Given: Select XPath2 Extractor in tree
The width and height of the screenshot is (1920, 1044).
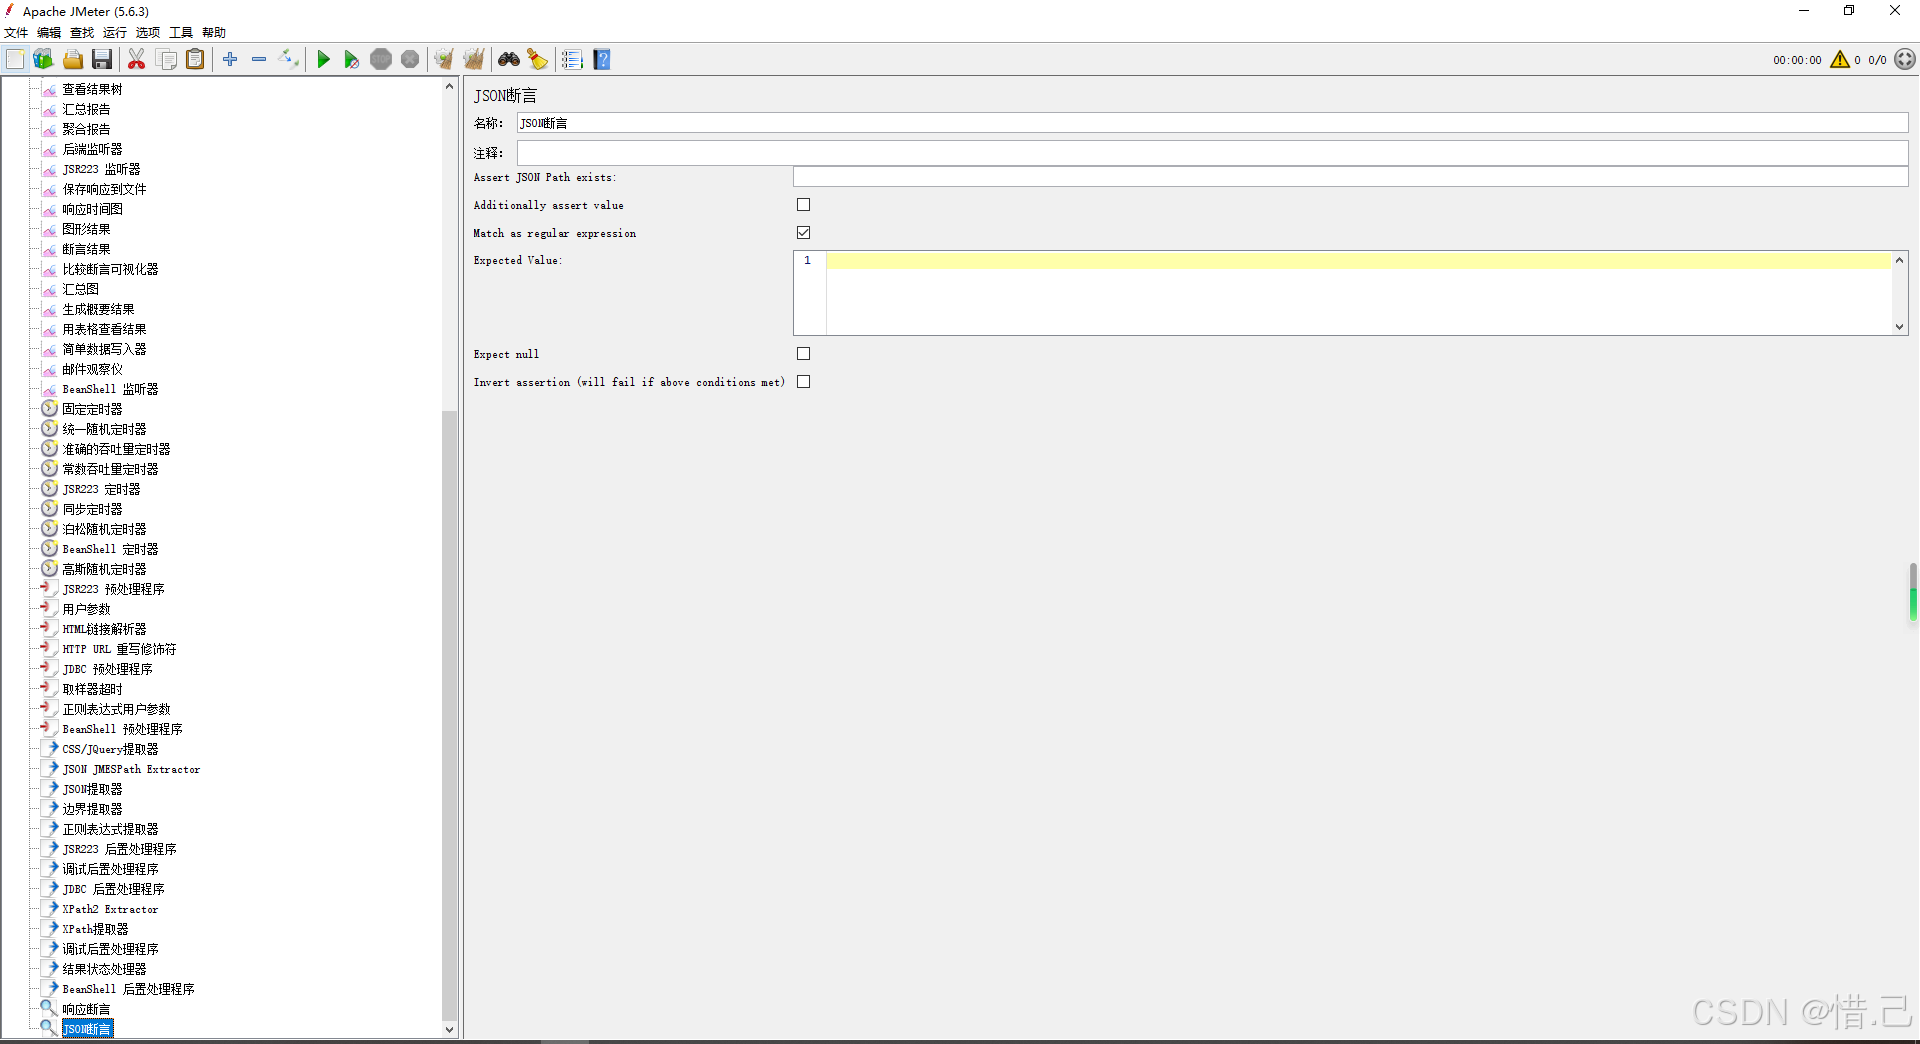Looking at the screenshot, I should [110, 909].
